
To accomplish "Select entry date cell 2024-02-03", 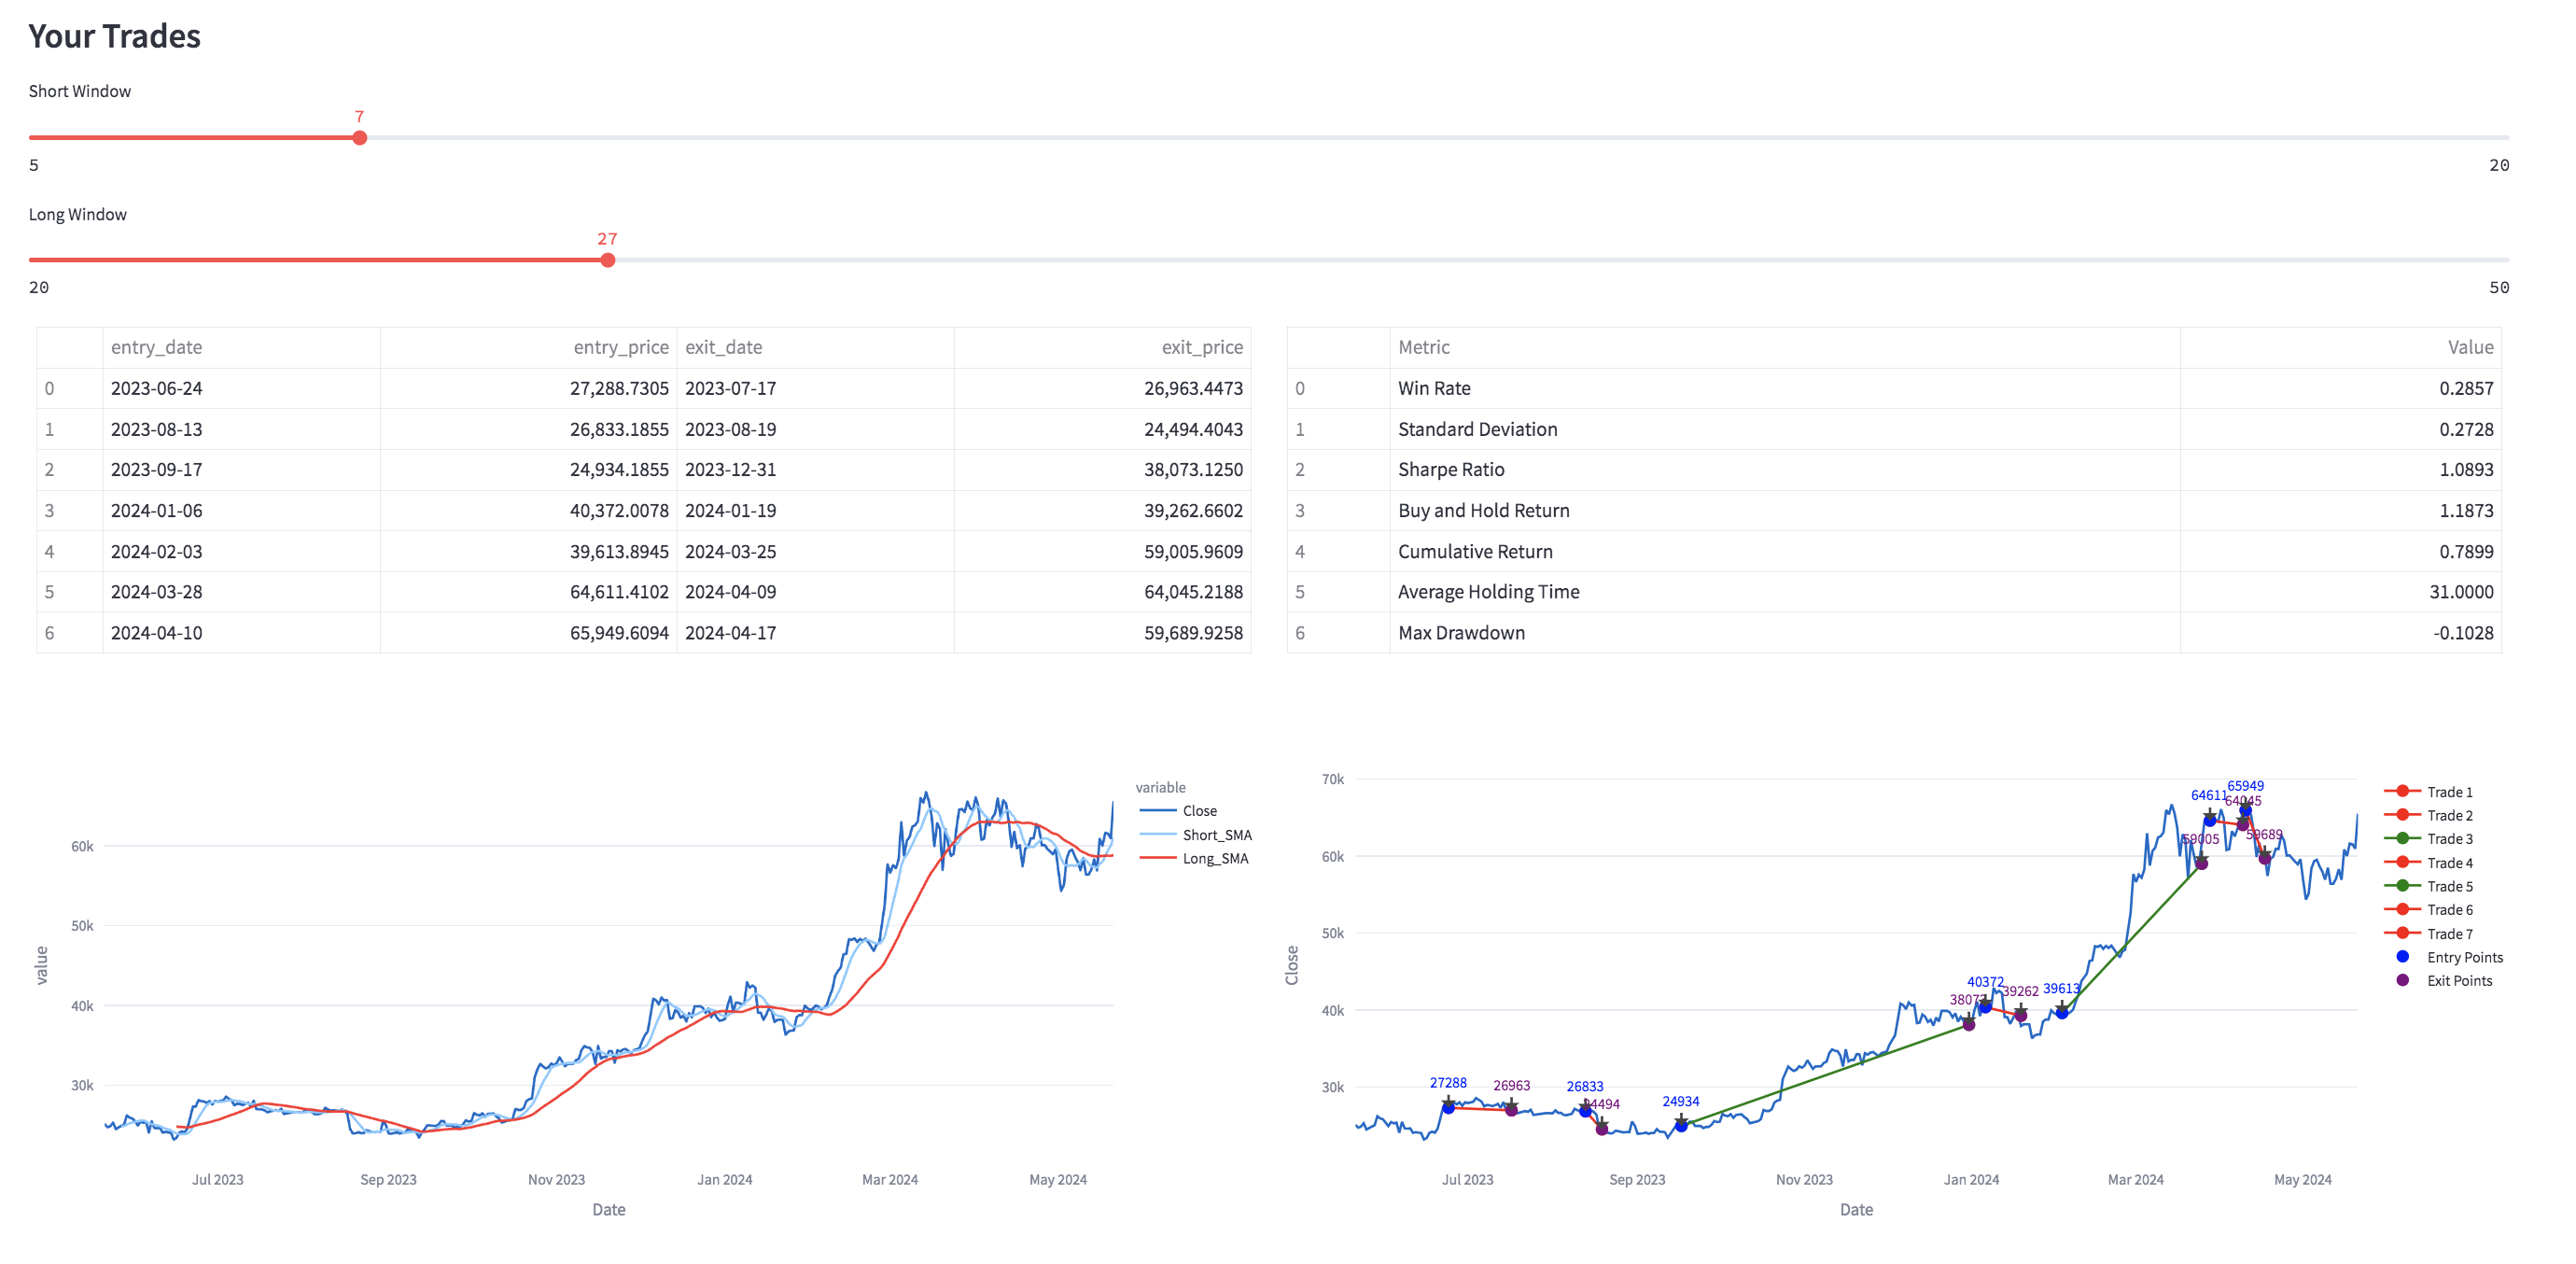I will point(241,552).
